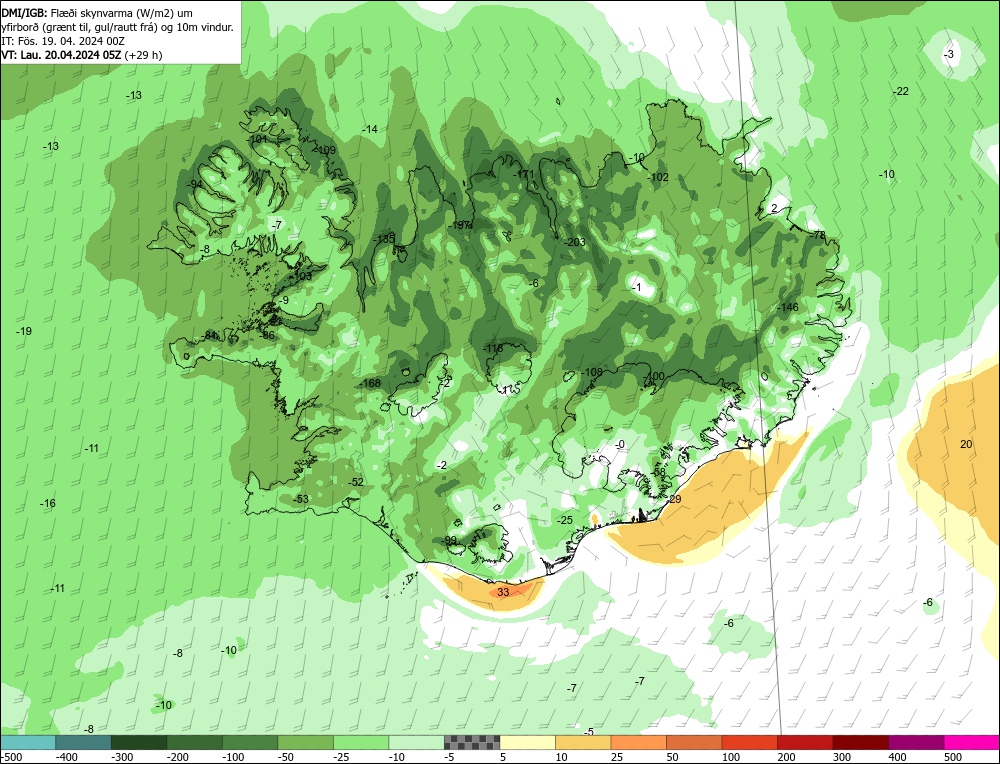Click the '-19' value at the western edge
This screenshot has width=1000, height=764.
24,331
